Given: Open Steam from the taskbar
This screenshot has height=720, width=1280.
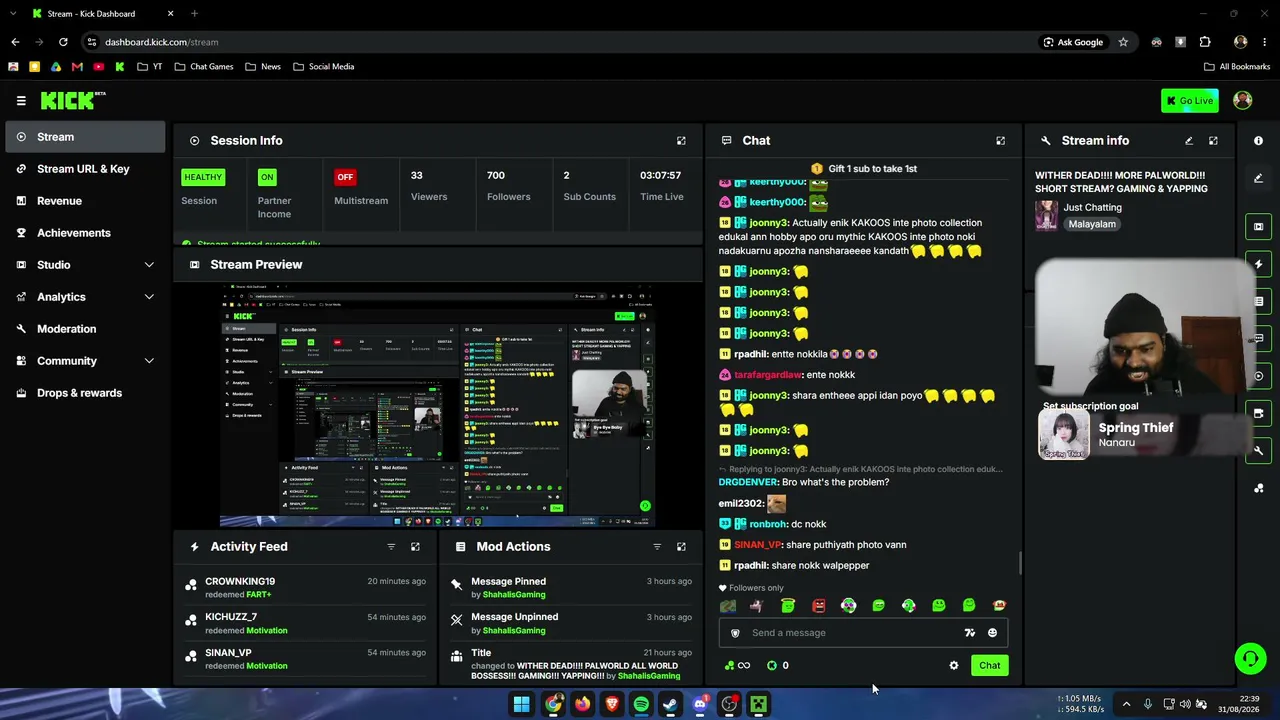Looking at the screenshot, I should click(x=670, y=704).
